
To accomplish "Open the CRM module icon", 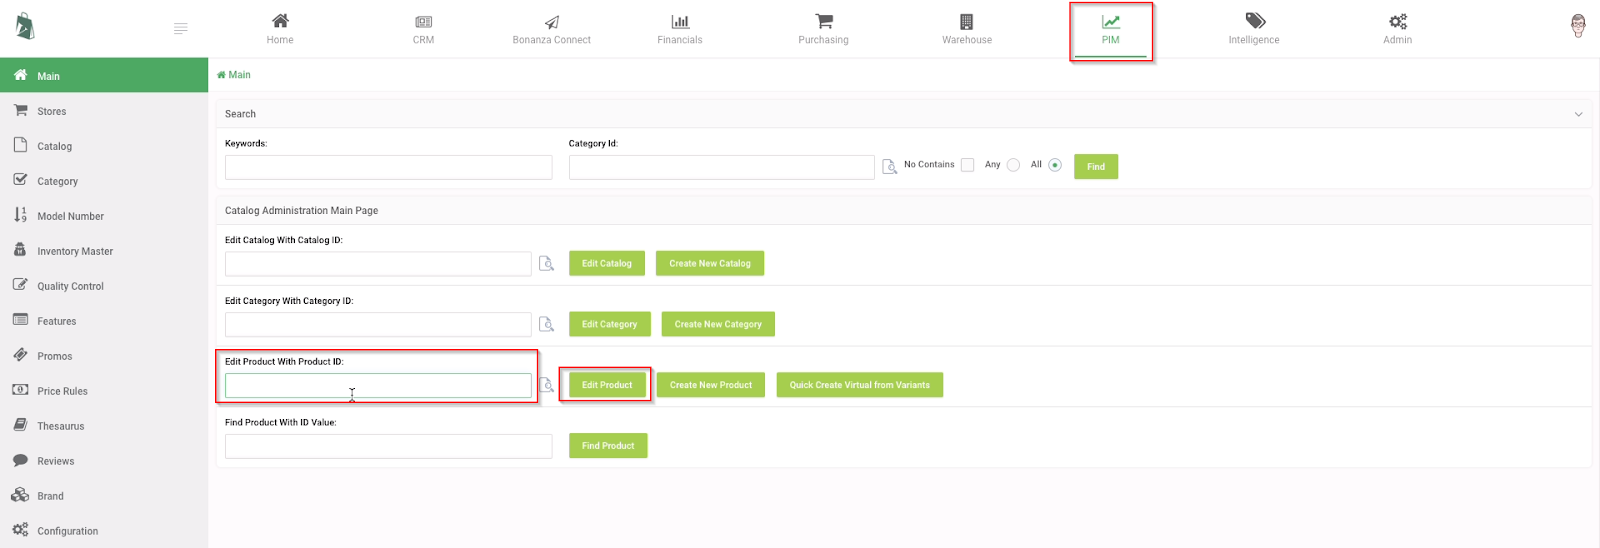I will coord(424,21).
